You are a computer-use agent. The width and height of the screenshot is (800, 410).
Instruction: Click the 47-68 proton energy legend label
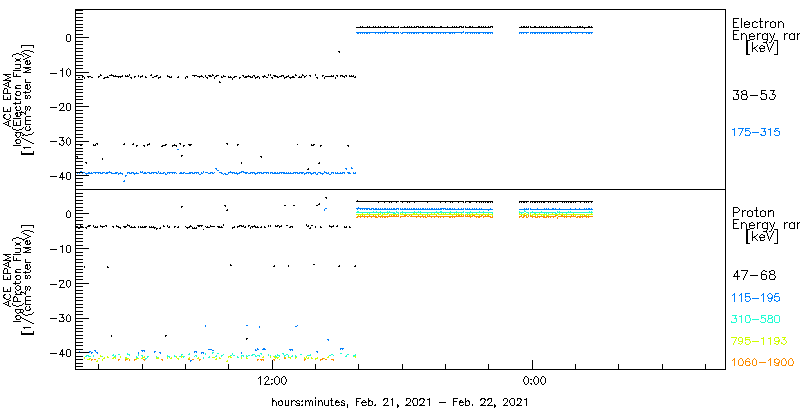(x=754, y=276)
